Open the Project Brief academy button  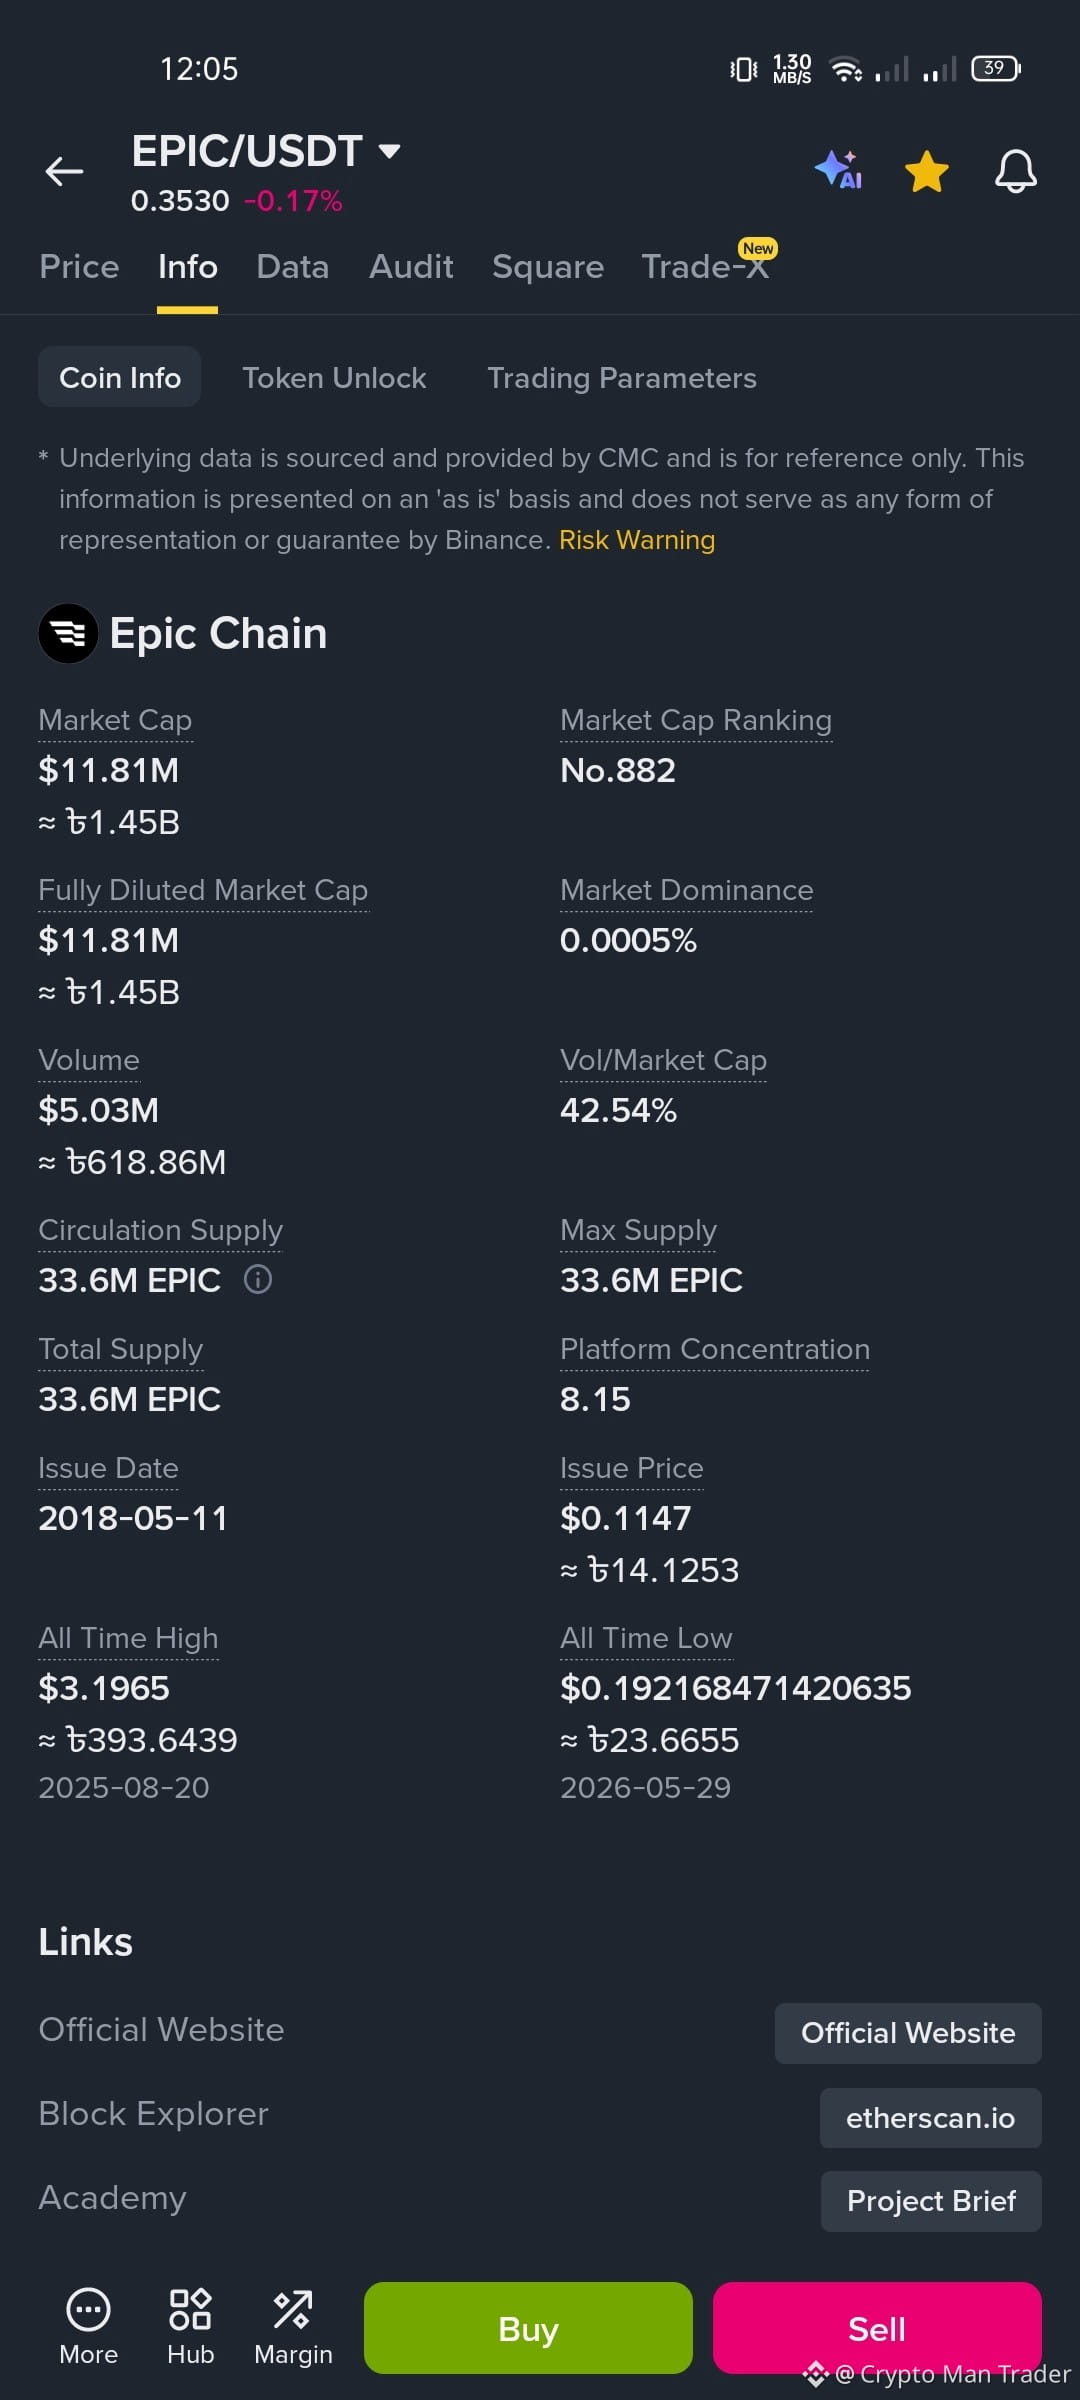931,2201
